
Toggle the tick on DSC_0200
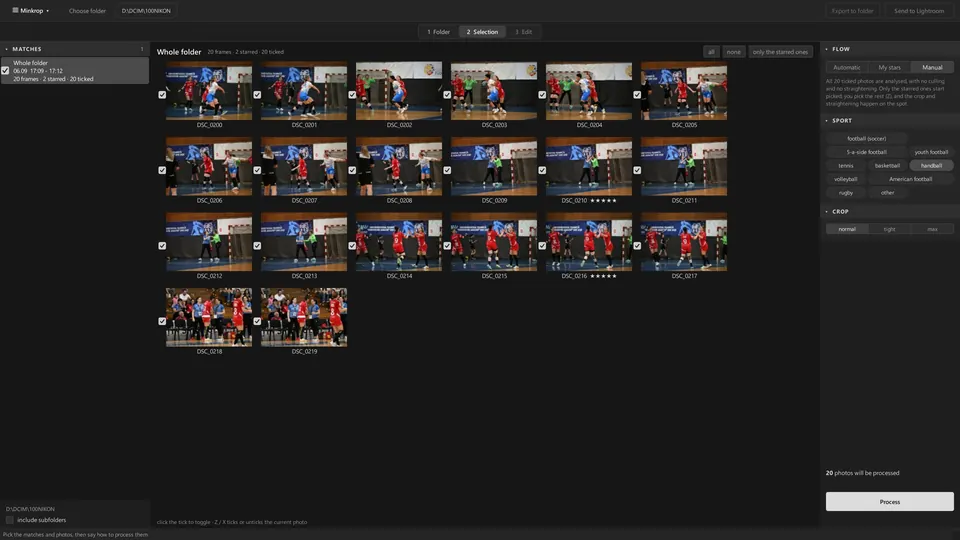coord(162,95)
